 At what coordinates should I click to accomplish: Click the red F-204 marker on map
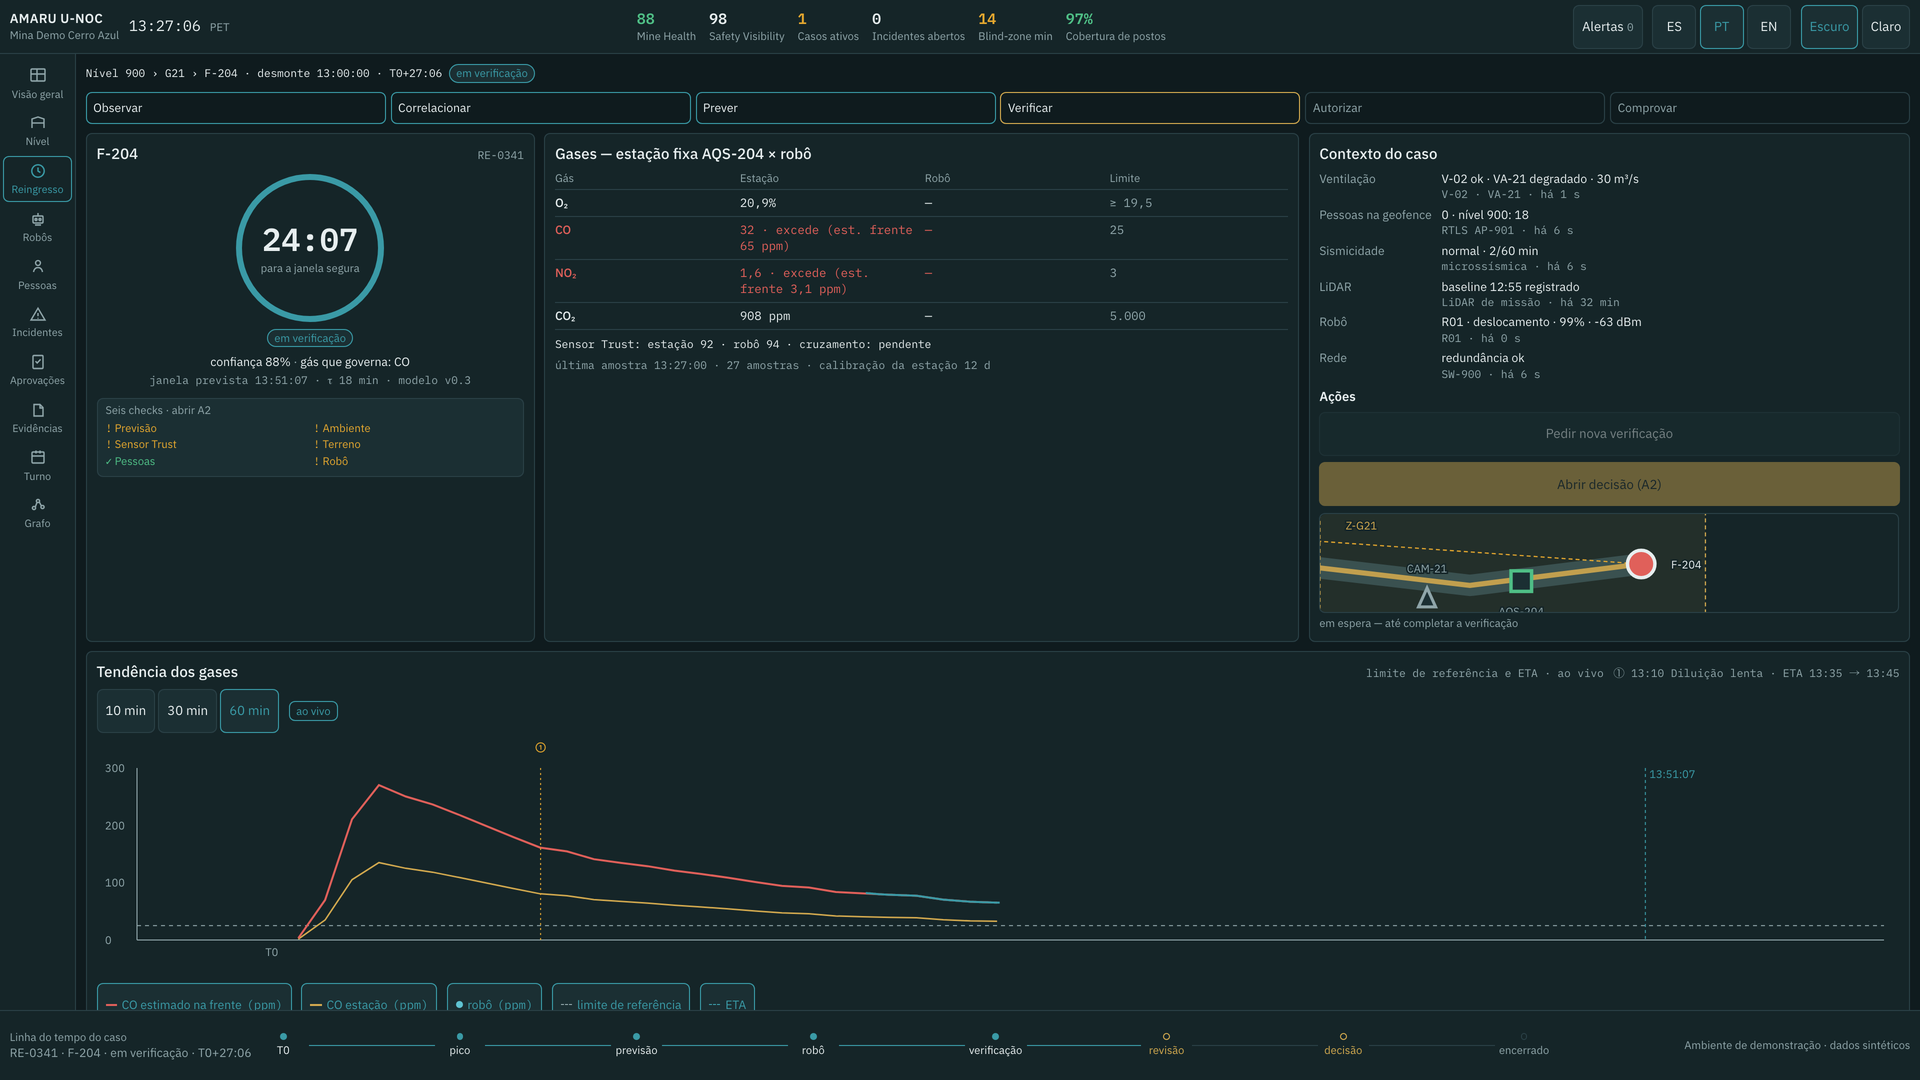pyautogui.click(x=1640, y=564)
